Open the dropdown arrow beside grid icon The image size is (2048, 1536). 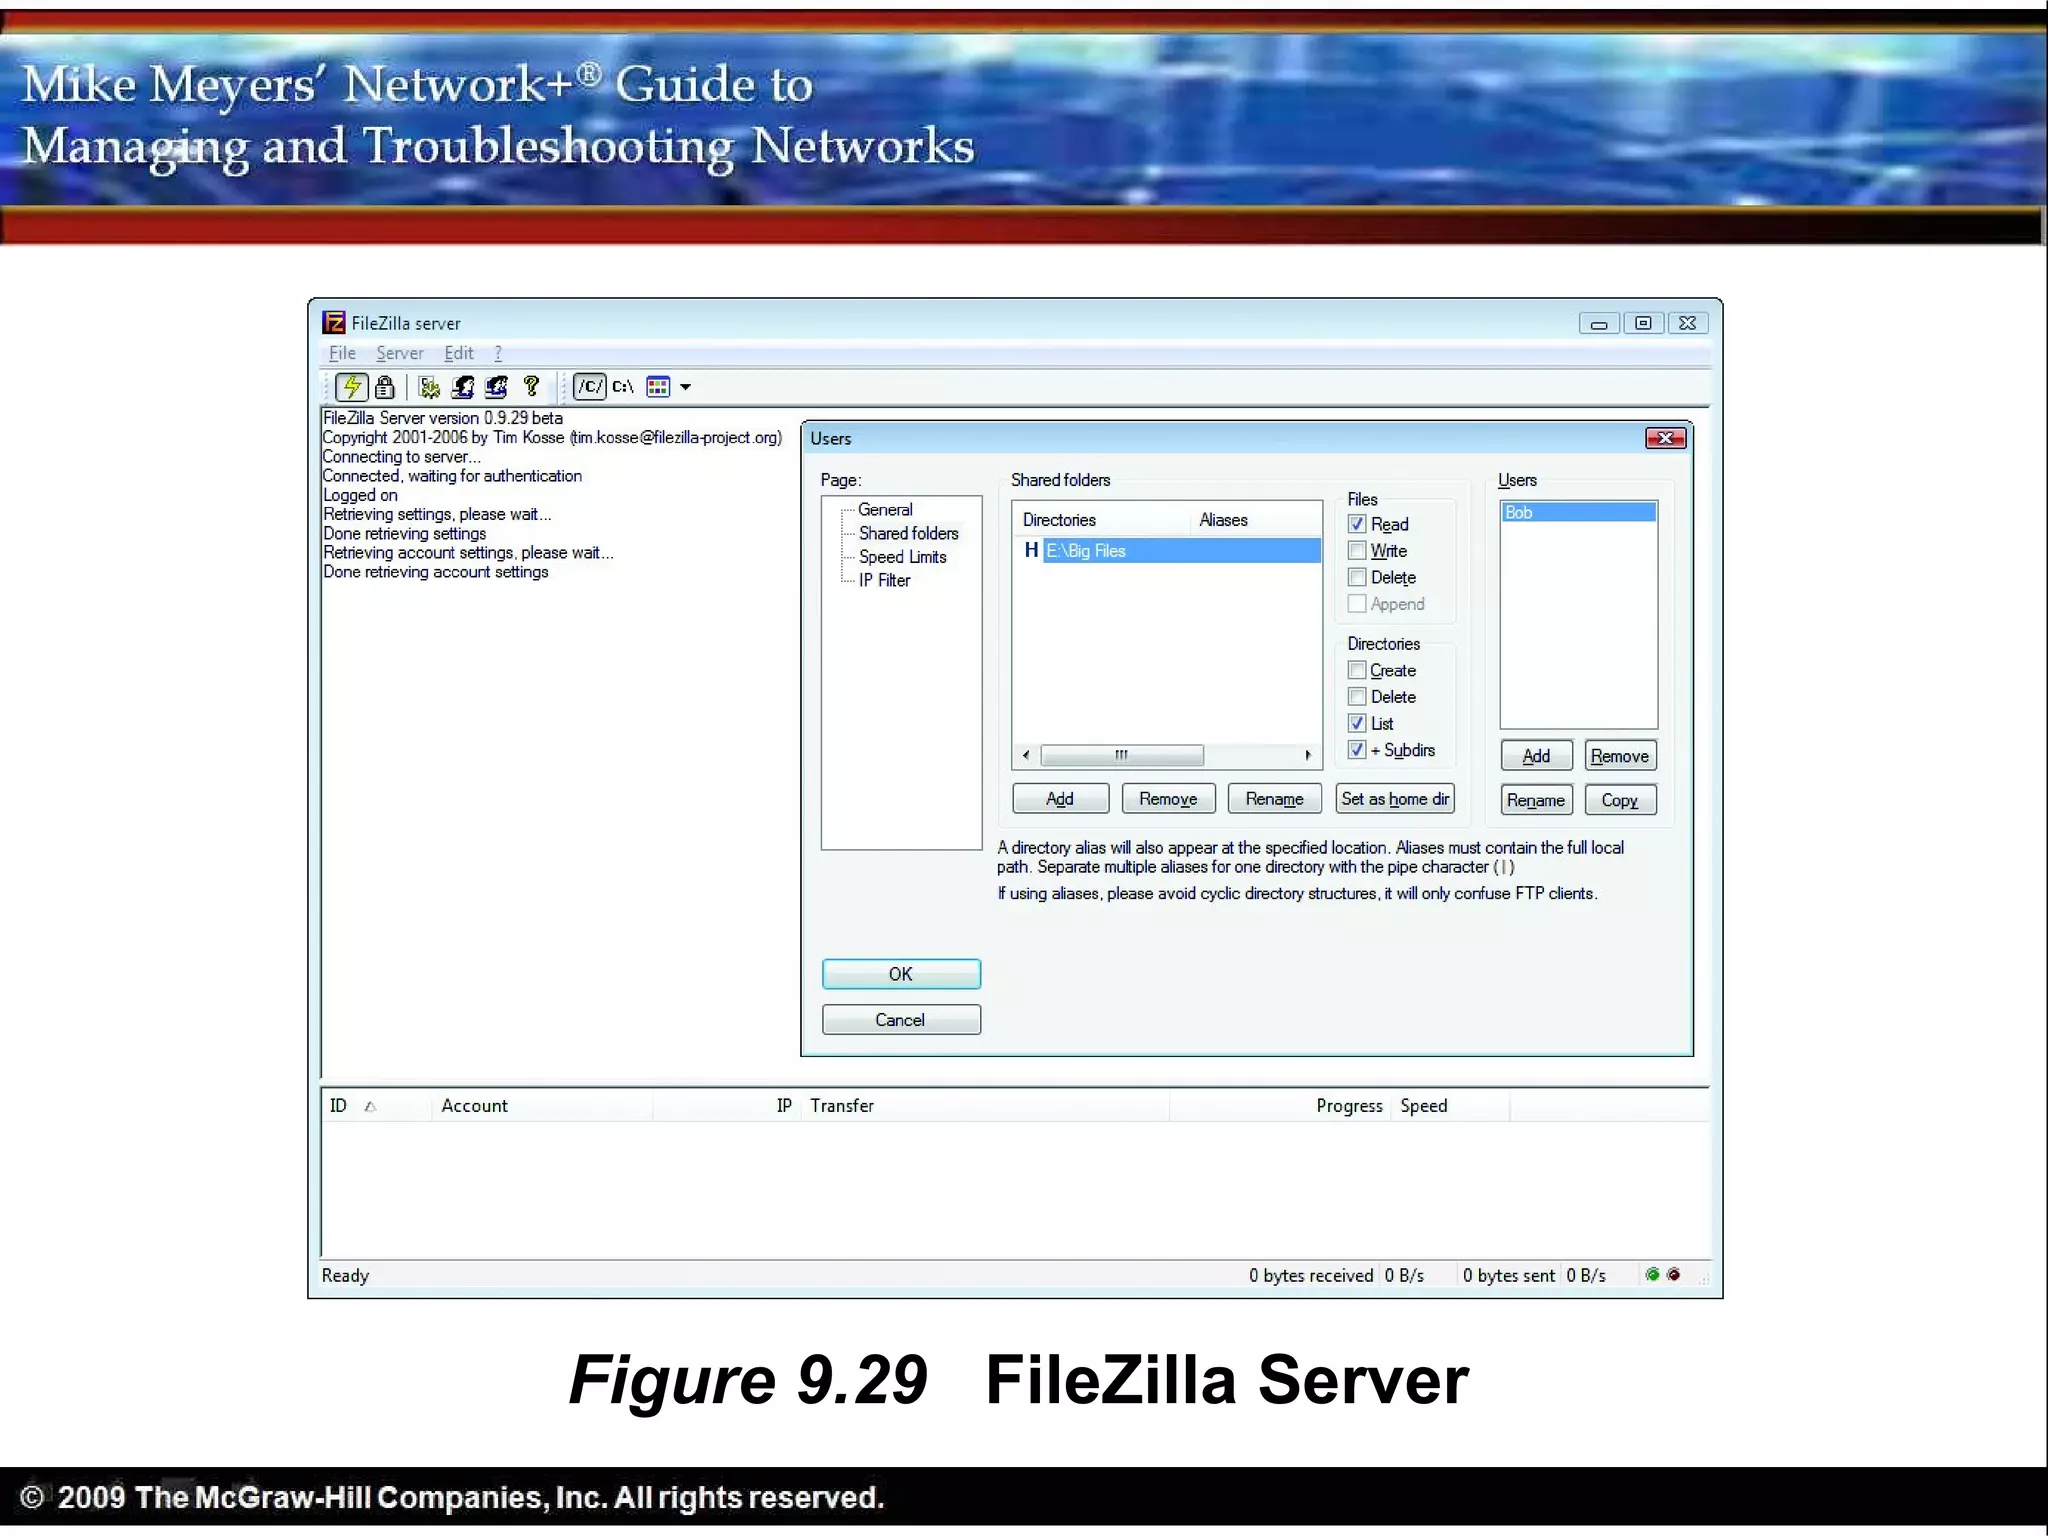[686, 387]
